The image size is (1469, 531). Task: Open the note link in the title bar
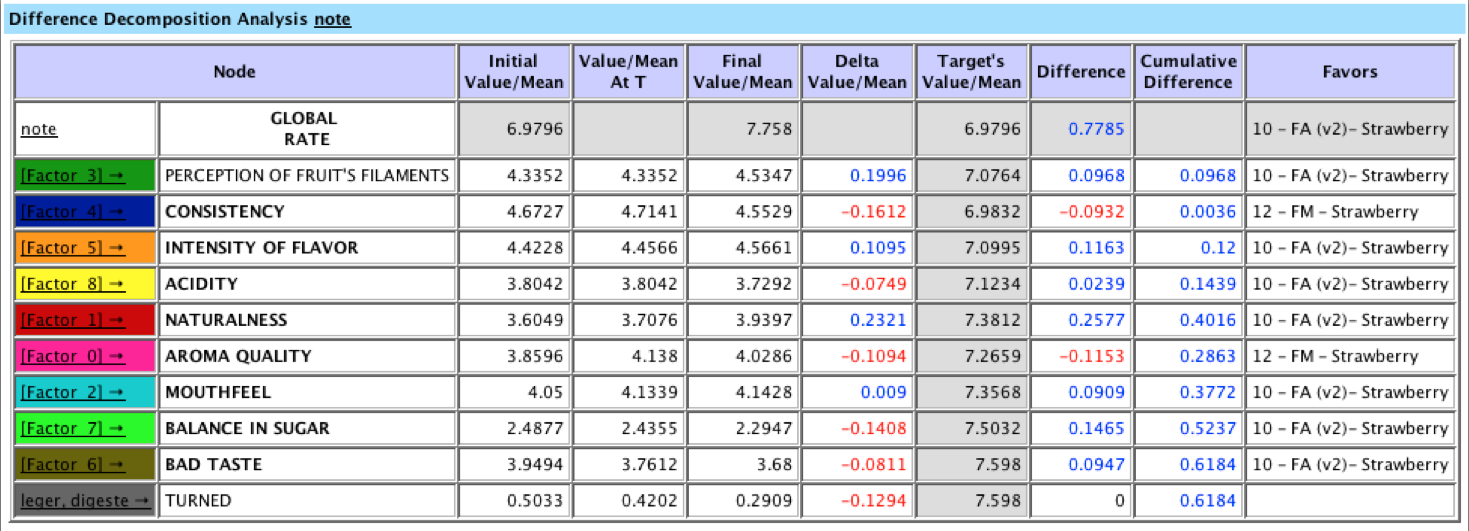tap(332, 19)
